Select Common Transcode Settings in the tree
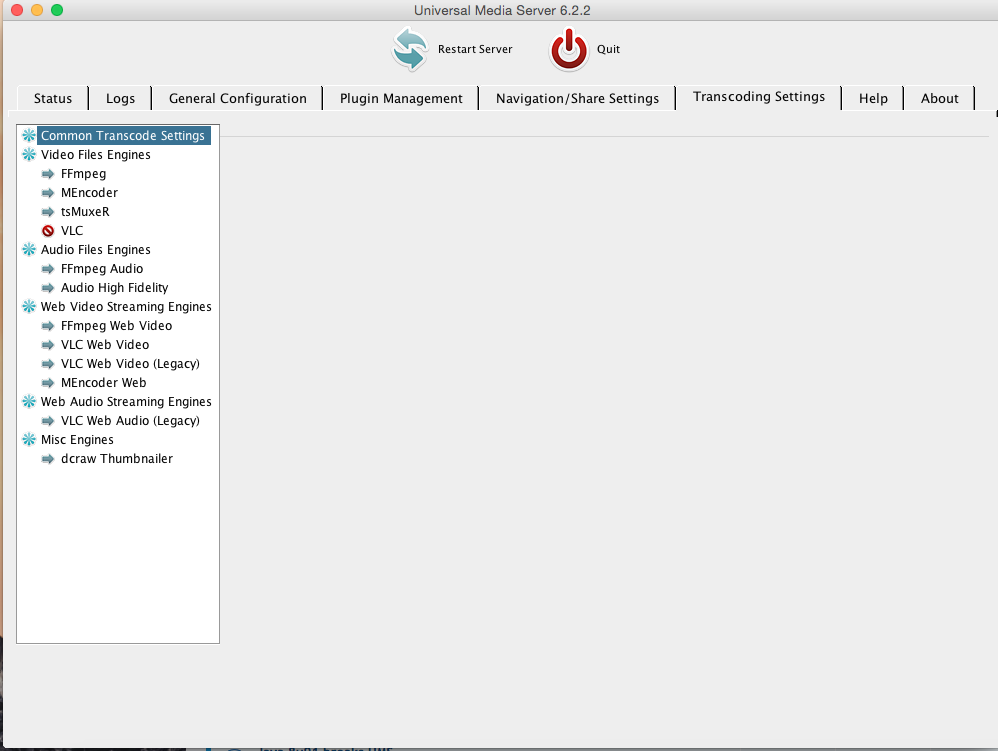 click(123, 136)
